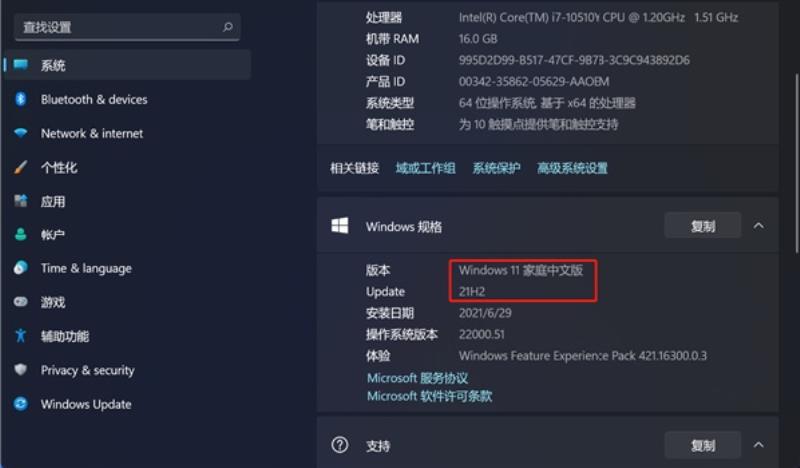Click the Privacy & security shield icon
The height and width of the screenshot is (468, 800).
pyautogui.click(x=20, y=370)
